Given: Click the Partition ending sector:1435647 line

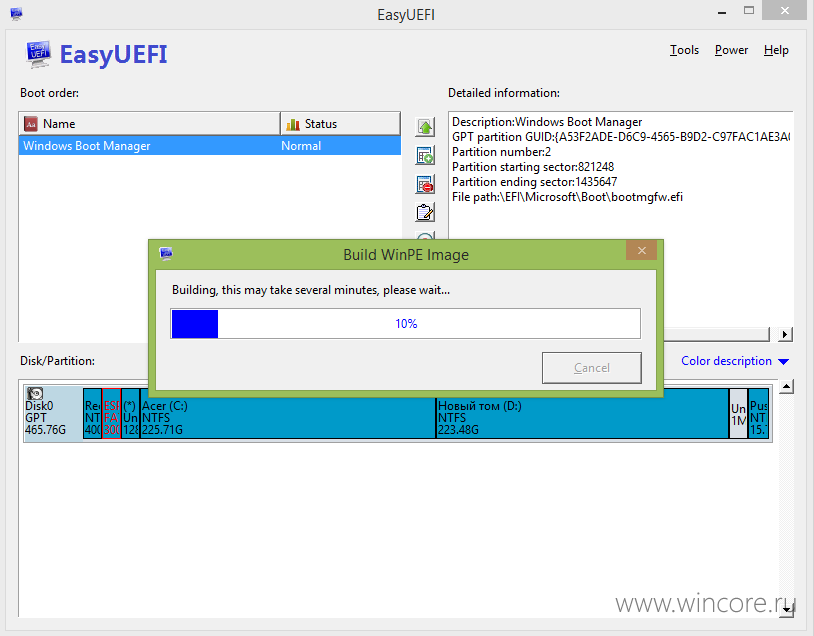Looking at the screenshot, I should coord(535,182).
